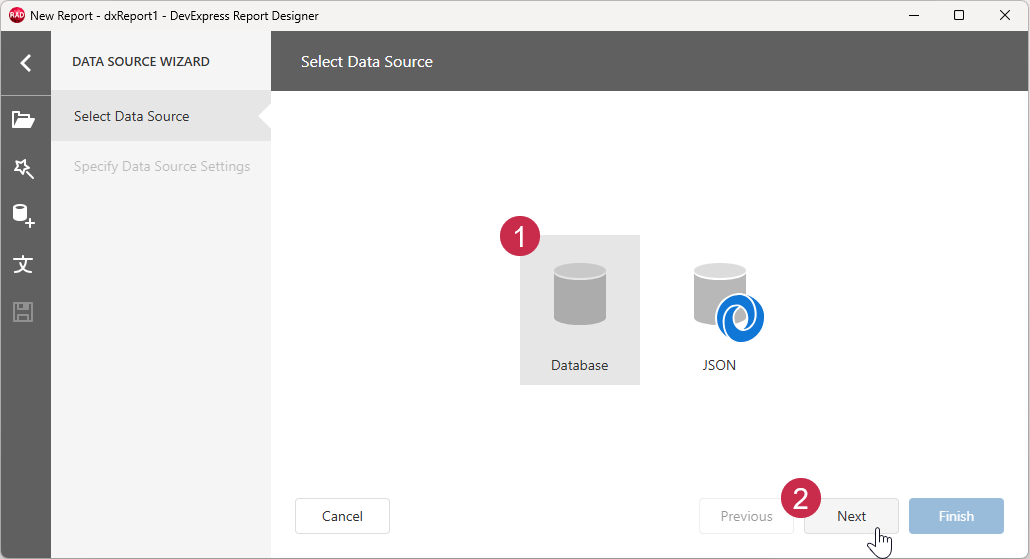Click the Finish button
The height and width of the screenshot is (559, 1030).
click(956, 516)
